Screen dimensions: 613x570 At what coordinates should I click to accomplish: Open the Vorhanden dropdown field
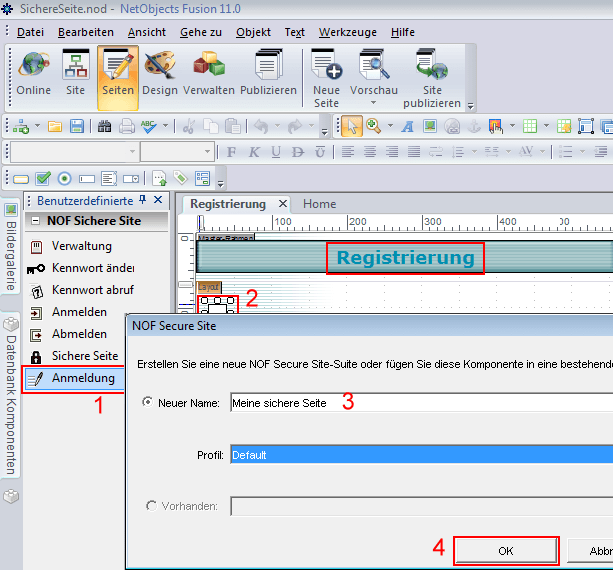[421, 506]
